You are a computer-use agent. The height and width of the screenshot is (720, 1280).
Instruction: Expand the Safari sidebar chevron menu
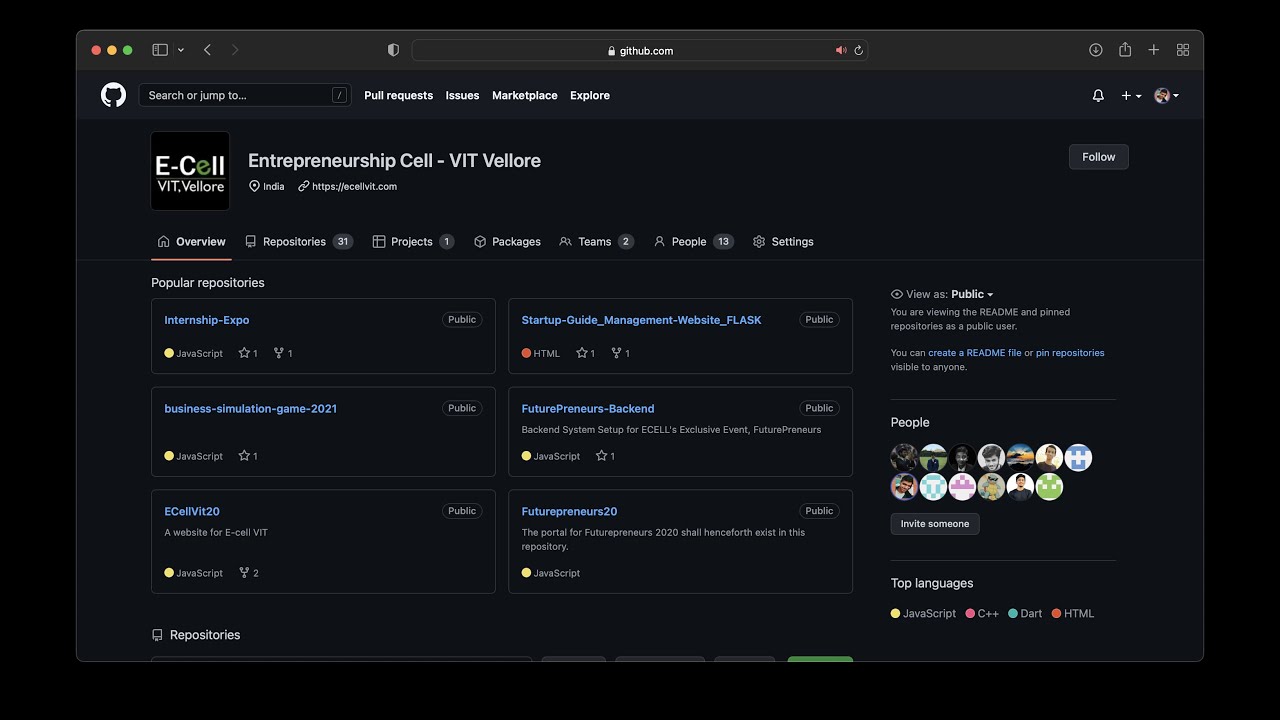(181, 50)
